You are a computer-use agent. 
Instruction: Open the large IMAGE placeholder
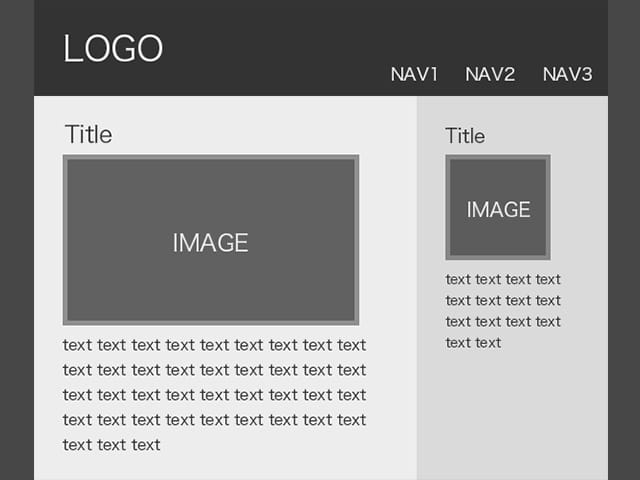(x=211, y=240)
